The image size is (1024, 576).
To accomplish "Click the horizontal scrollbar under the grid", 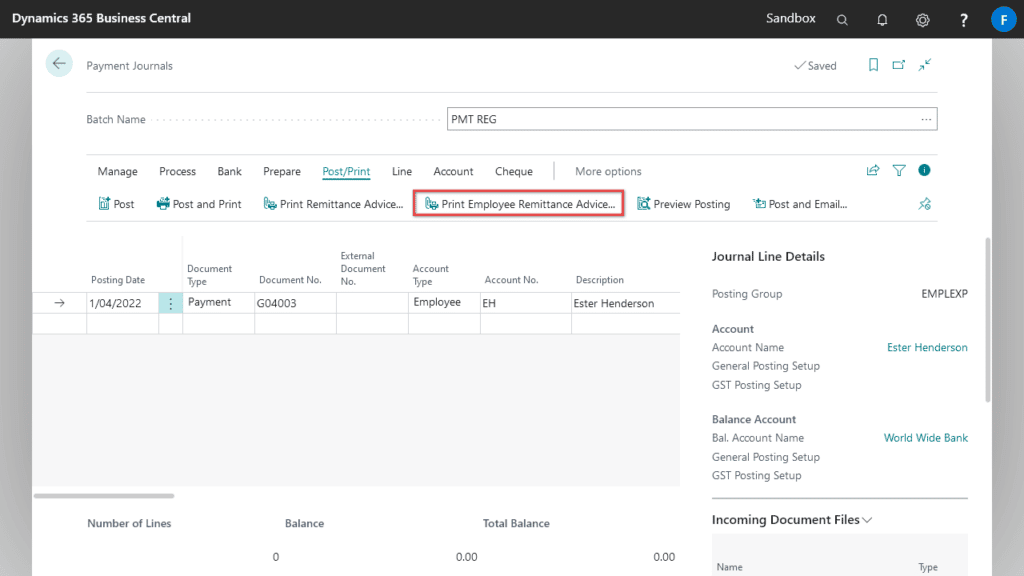I will [104, 495].
